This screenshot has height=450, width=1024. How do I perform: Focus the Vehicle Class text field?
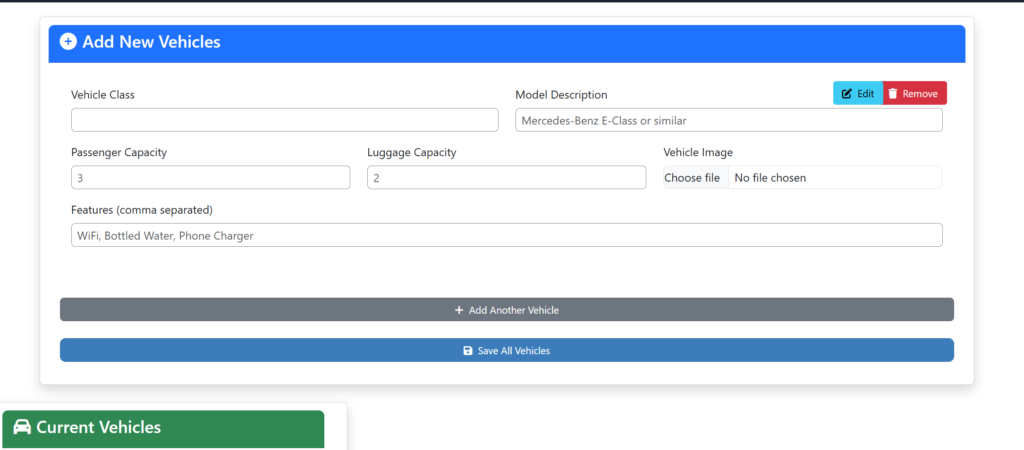tap(284, 120)
